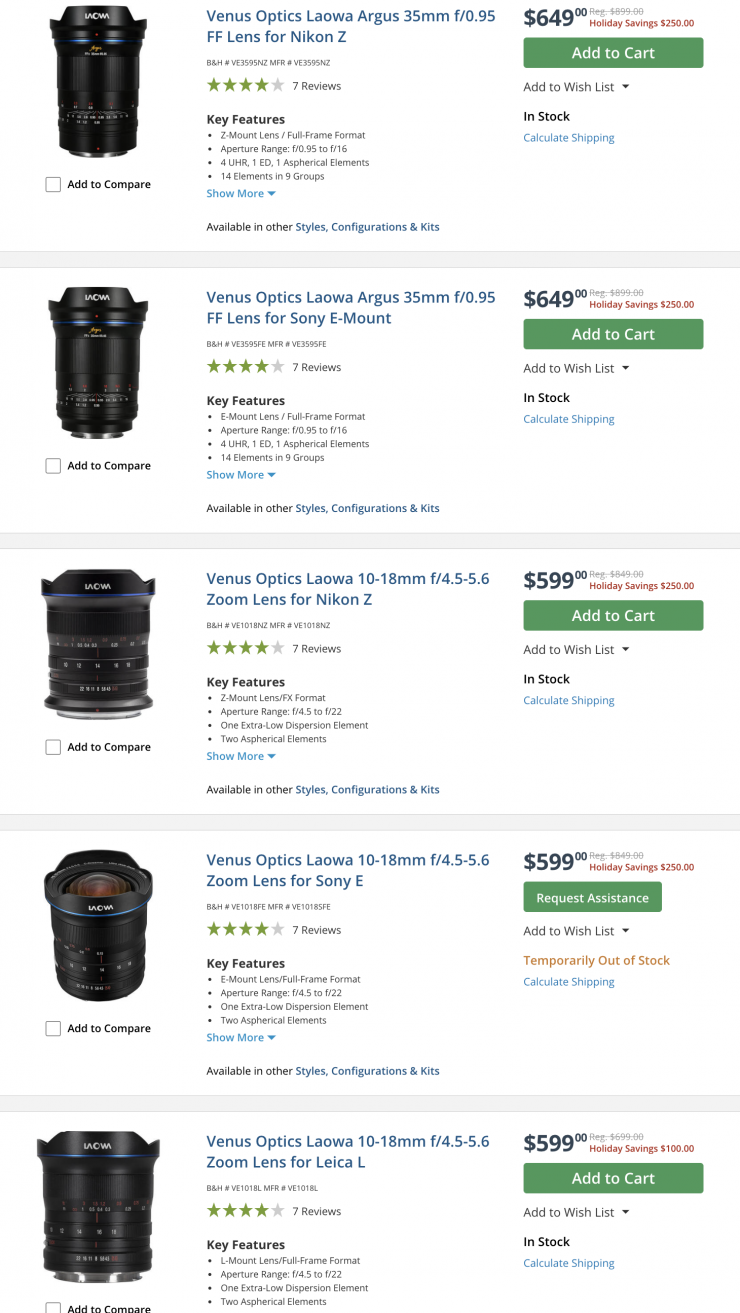
Task: Check Add to Compare for Argus Nikon Z
Action: (x=54, y=185)
